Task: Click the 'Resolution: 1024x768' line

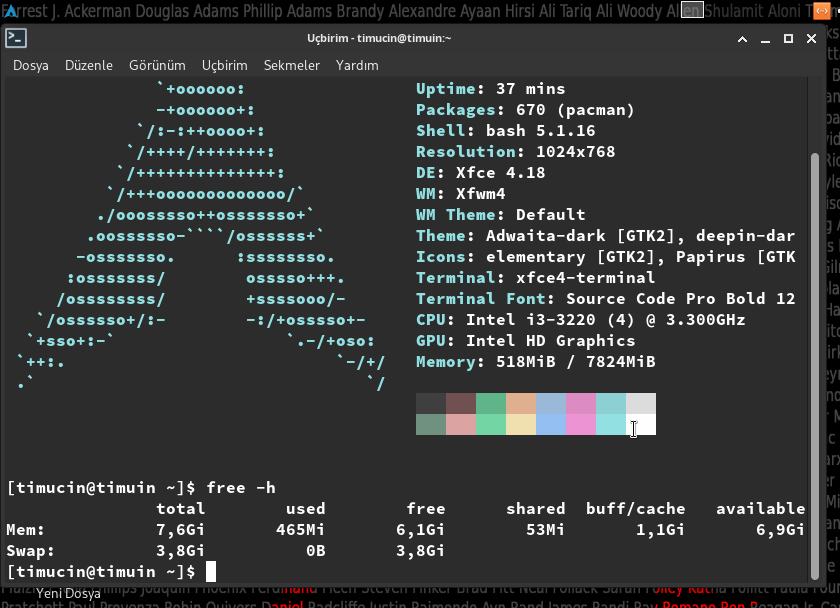Action: [515, 152]
